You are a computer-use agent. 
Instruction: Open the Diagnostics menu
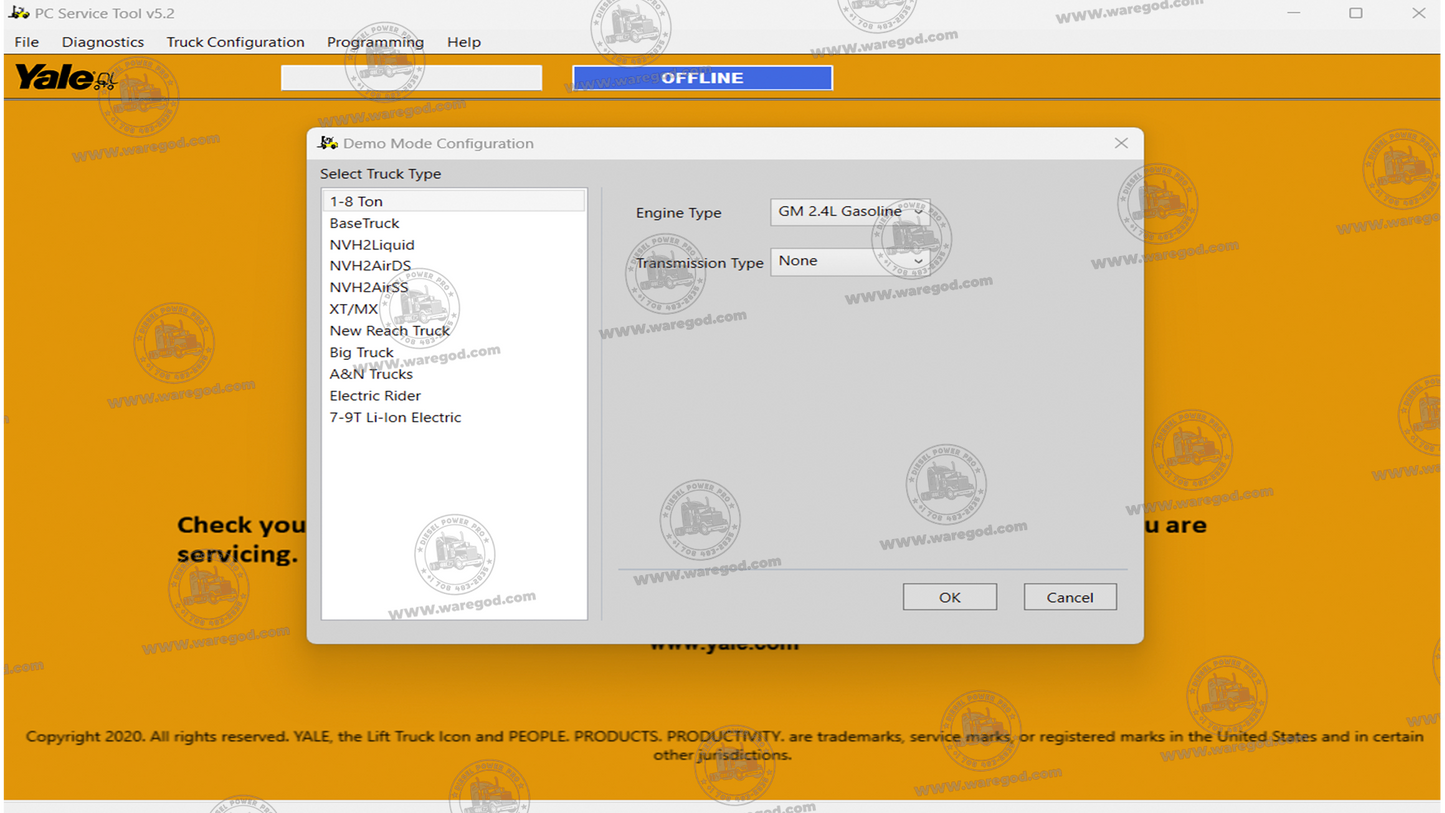[103, 42]
